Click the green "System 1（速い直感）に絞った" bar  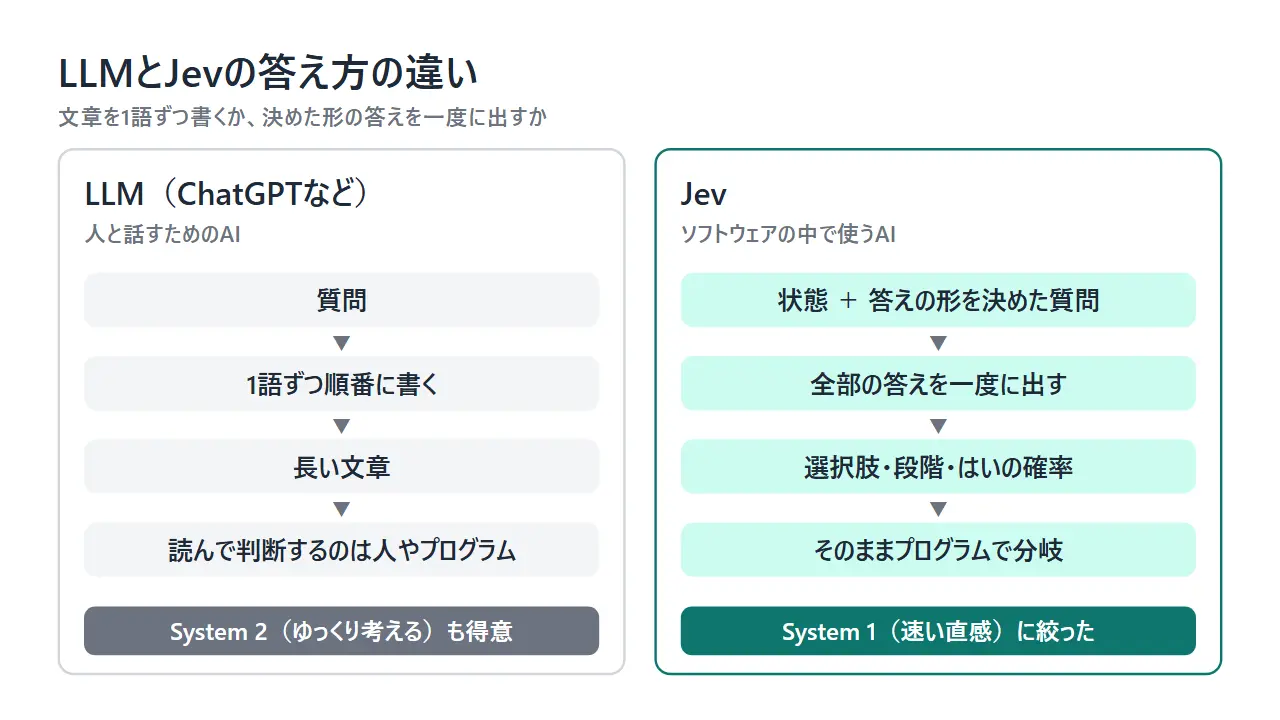tap(938, 631)
